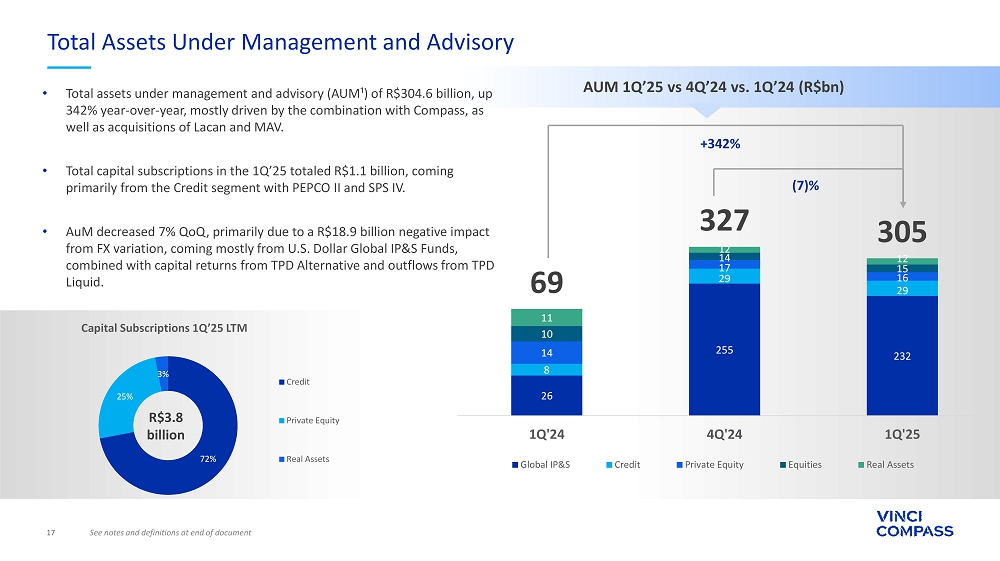Click the 232 Global IP&S segment in 1Q'25 bar
This screenshot has width=1000, height=561.
(x=902, y=355)
